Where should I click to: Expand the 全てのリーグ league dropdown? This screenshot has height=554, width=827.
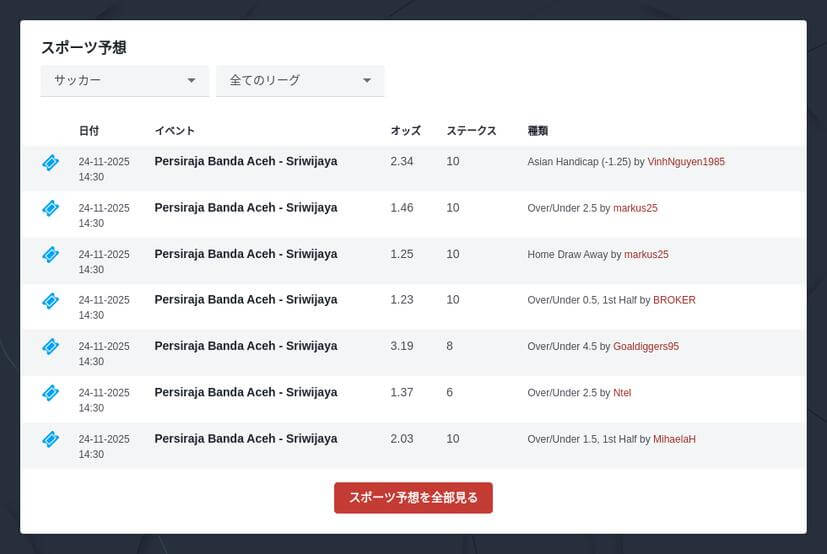(299, 81)
